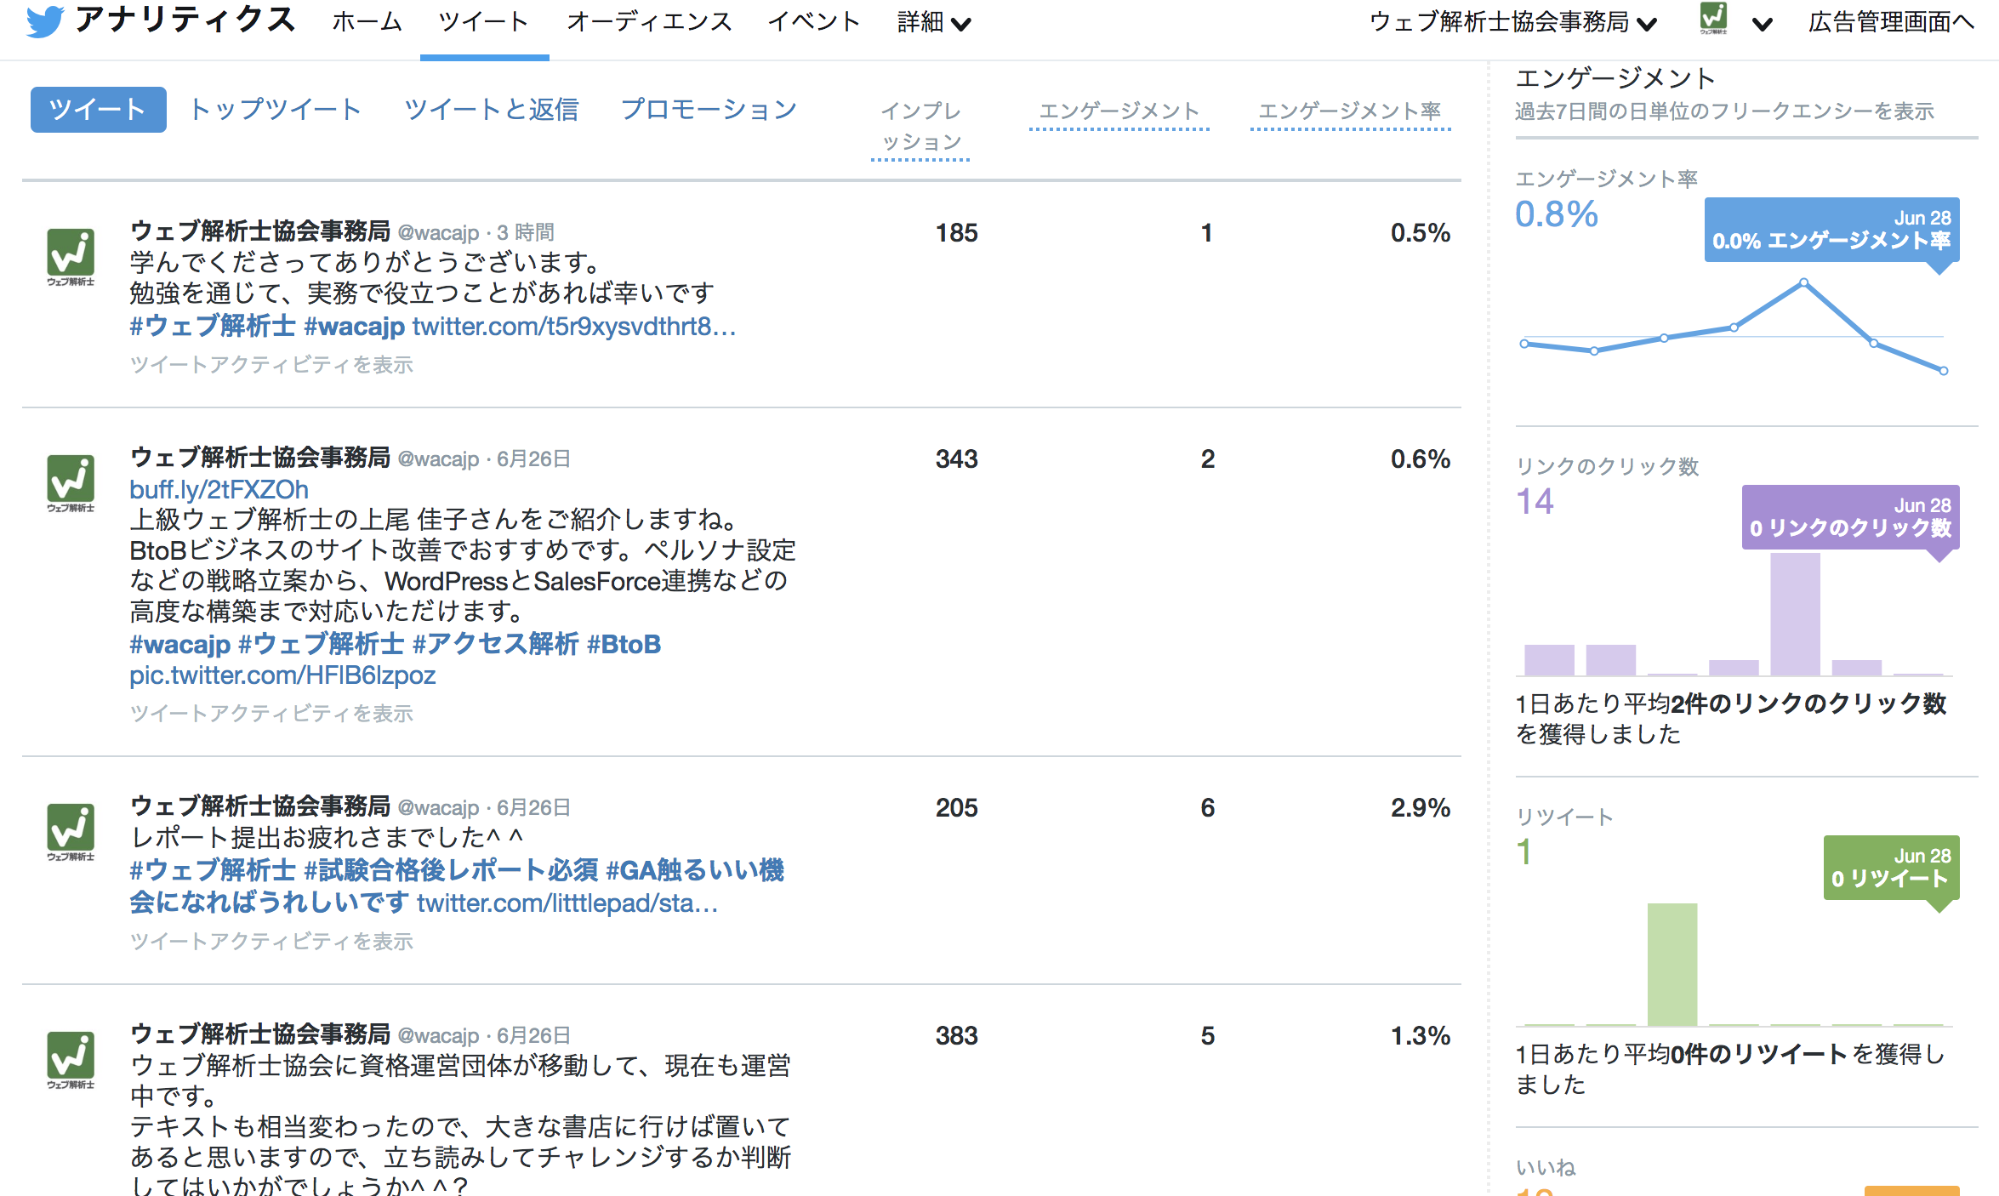Sort tweets by エンゲージメント column

click(x=1119, y=111)
